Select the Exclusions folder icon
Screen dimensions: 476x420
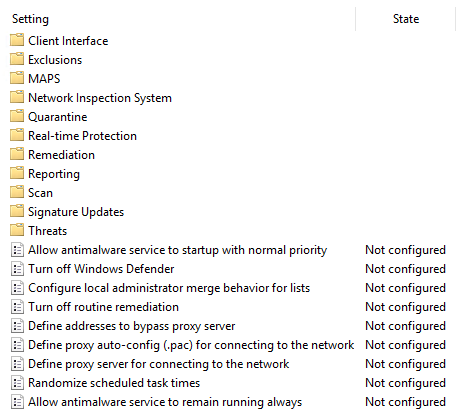[x=17, y=59]
